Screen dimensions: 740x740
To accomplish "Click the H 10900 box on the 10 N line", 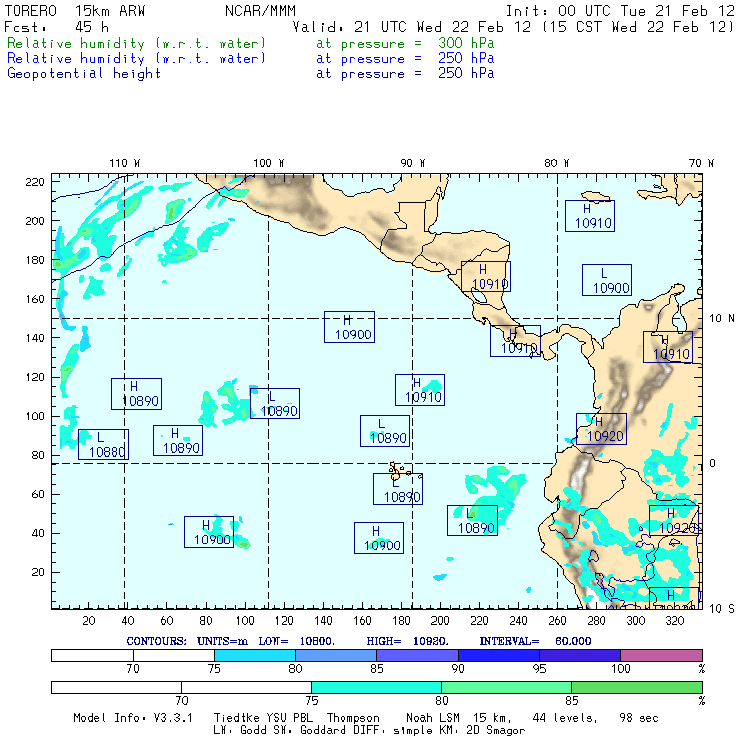I will pos(349,327).
